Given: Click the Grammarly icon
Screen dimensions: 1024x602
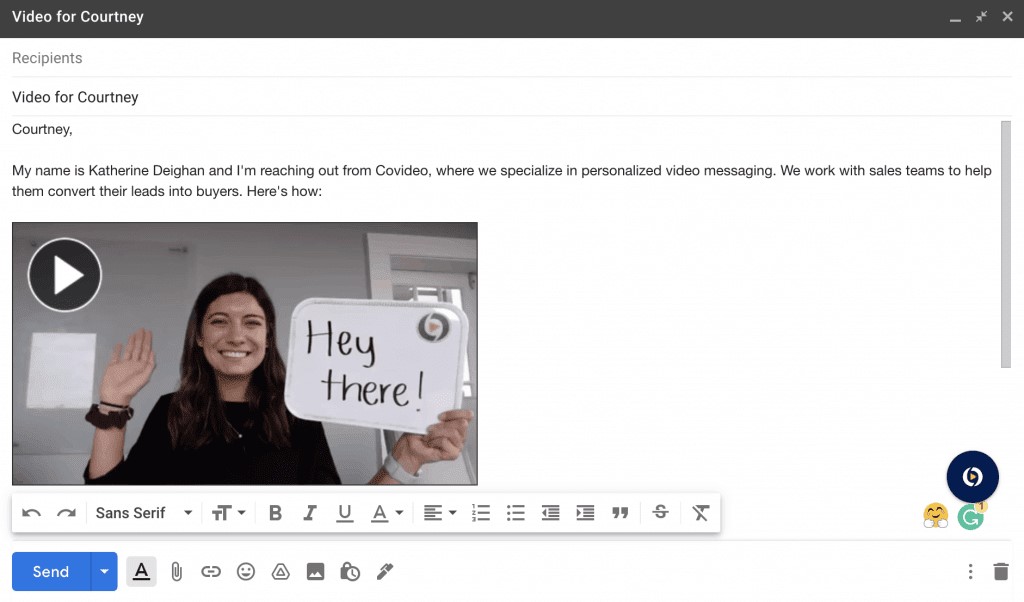Looking at the screenshot, I should pyautogui.click(x=969, y=517).
